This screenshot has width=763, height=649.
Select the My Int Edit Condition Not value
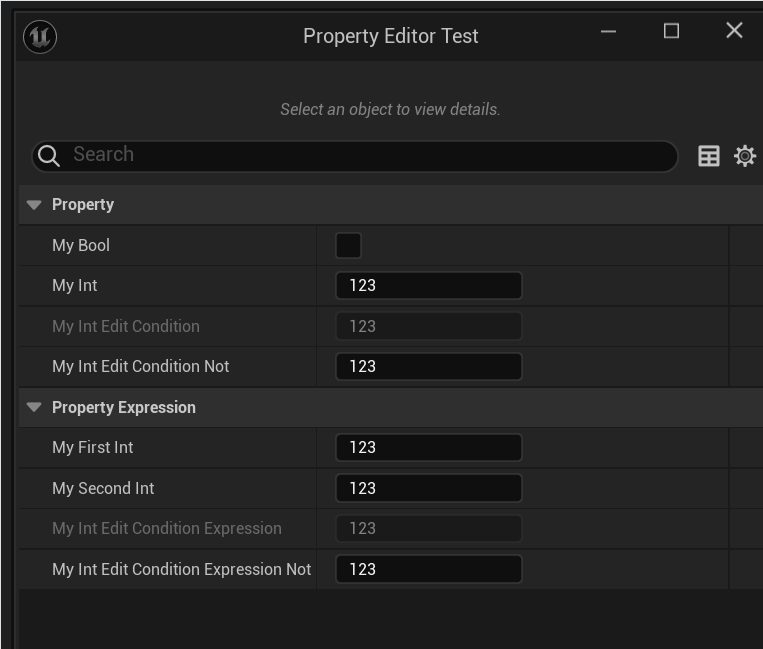(428, 367)
